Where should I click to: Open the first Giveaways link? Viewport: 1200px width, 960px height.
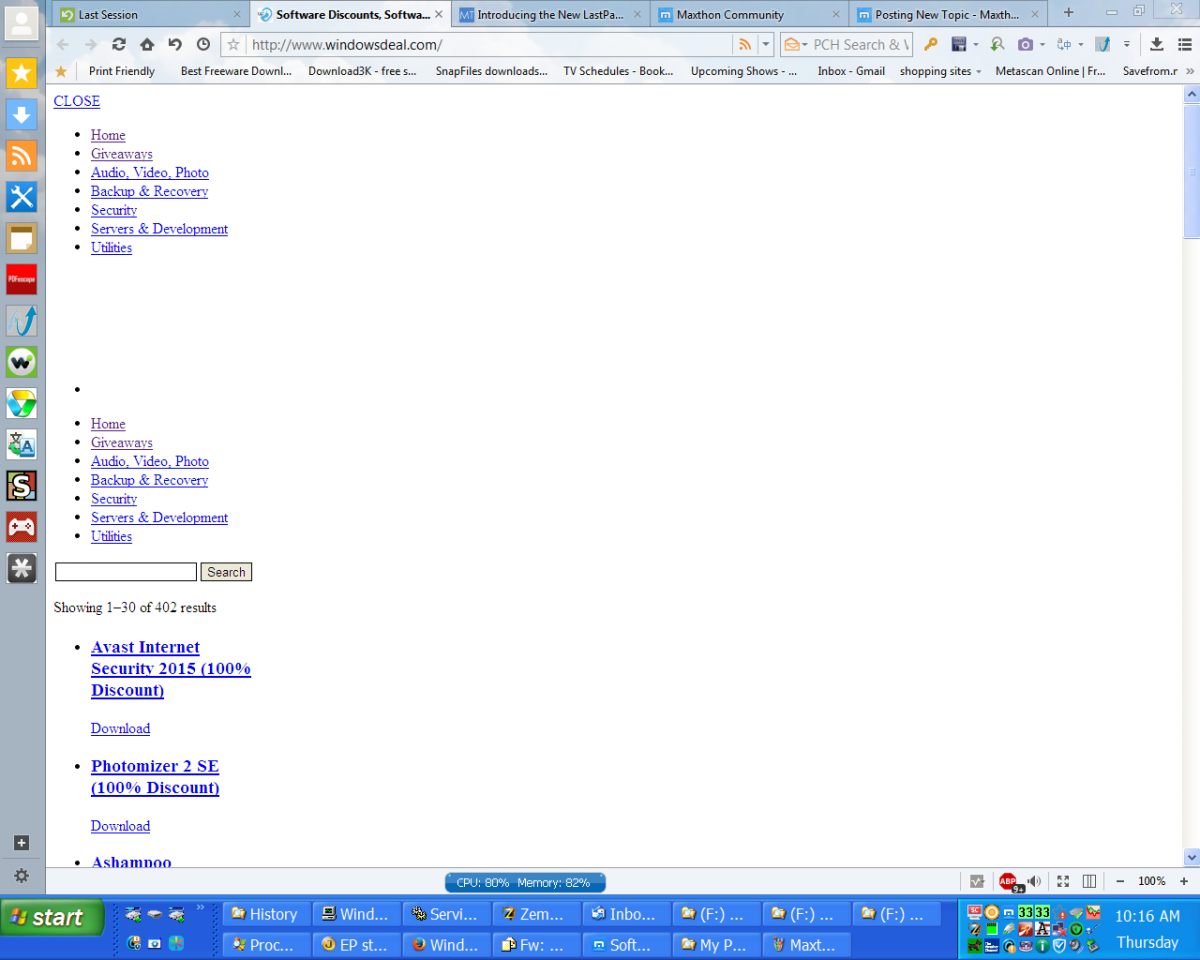(122, 154)
